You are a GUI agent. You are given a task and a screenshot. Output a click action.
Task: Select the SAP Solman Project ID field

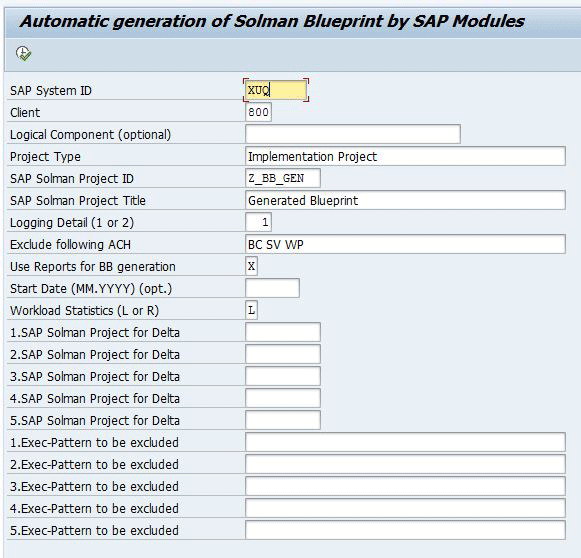(x=283, y=178)
